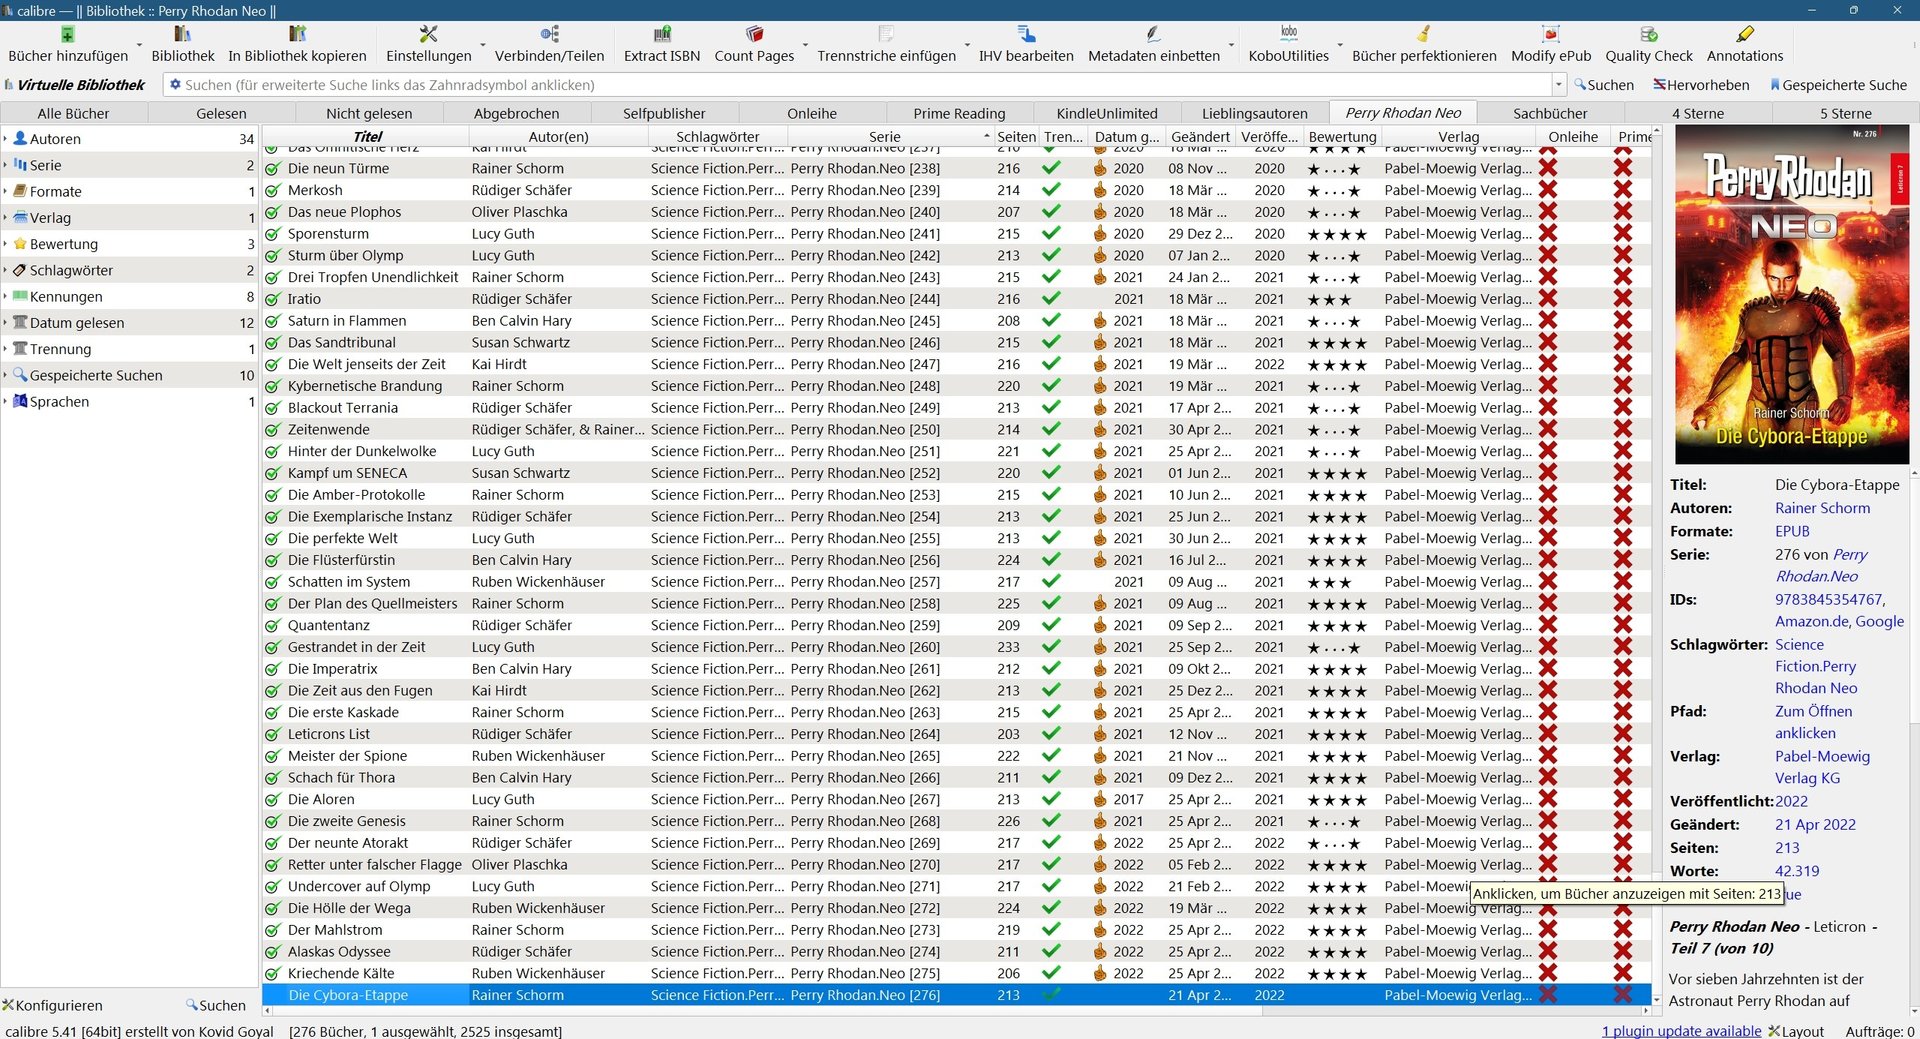Switch to the Lieblingsautoren tab
This screenshot has height=1039, width=1920.
pos(1255,113)
